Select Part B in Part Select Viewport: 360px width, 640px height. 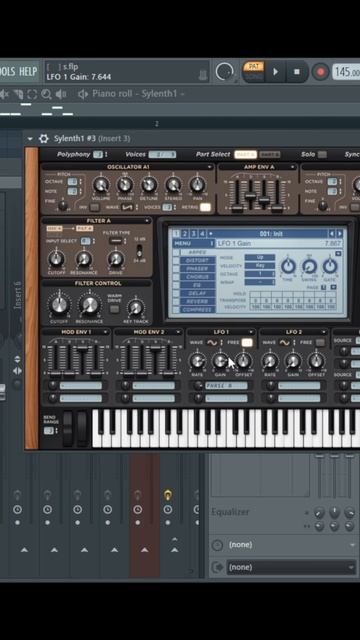(x=269, y=154)
